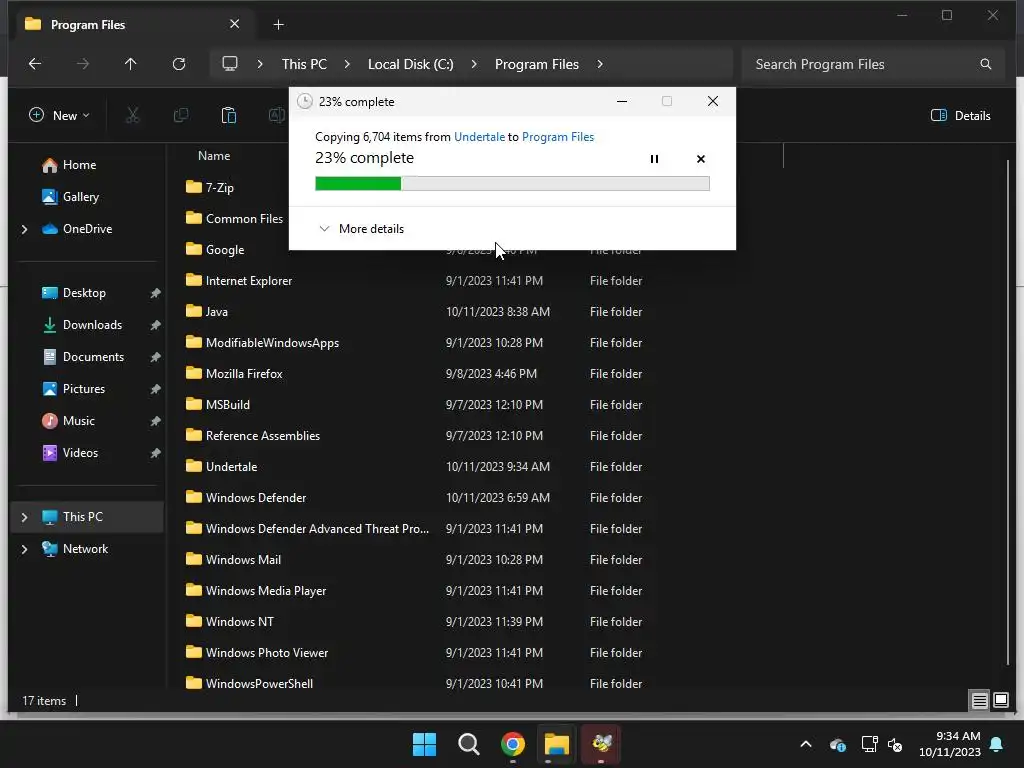
Task: Switch to large thumbnails view icon
Action: [x=1000, y=701]
